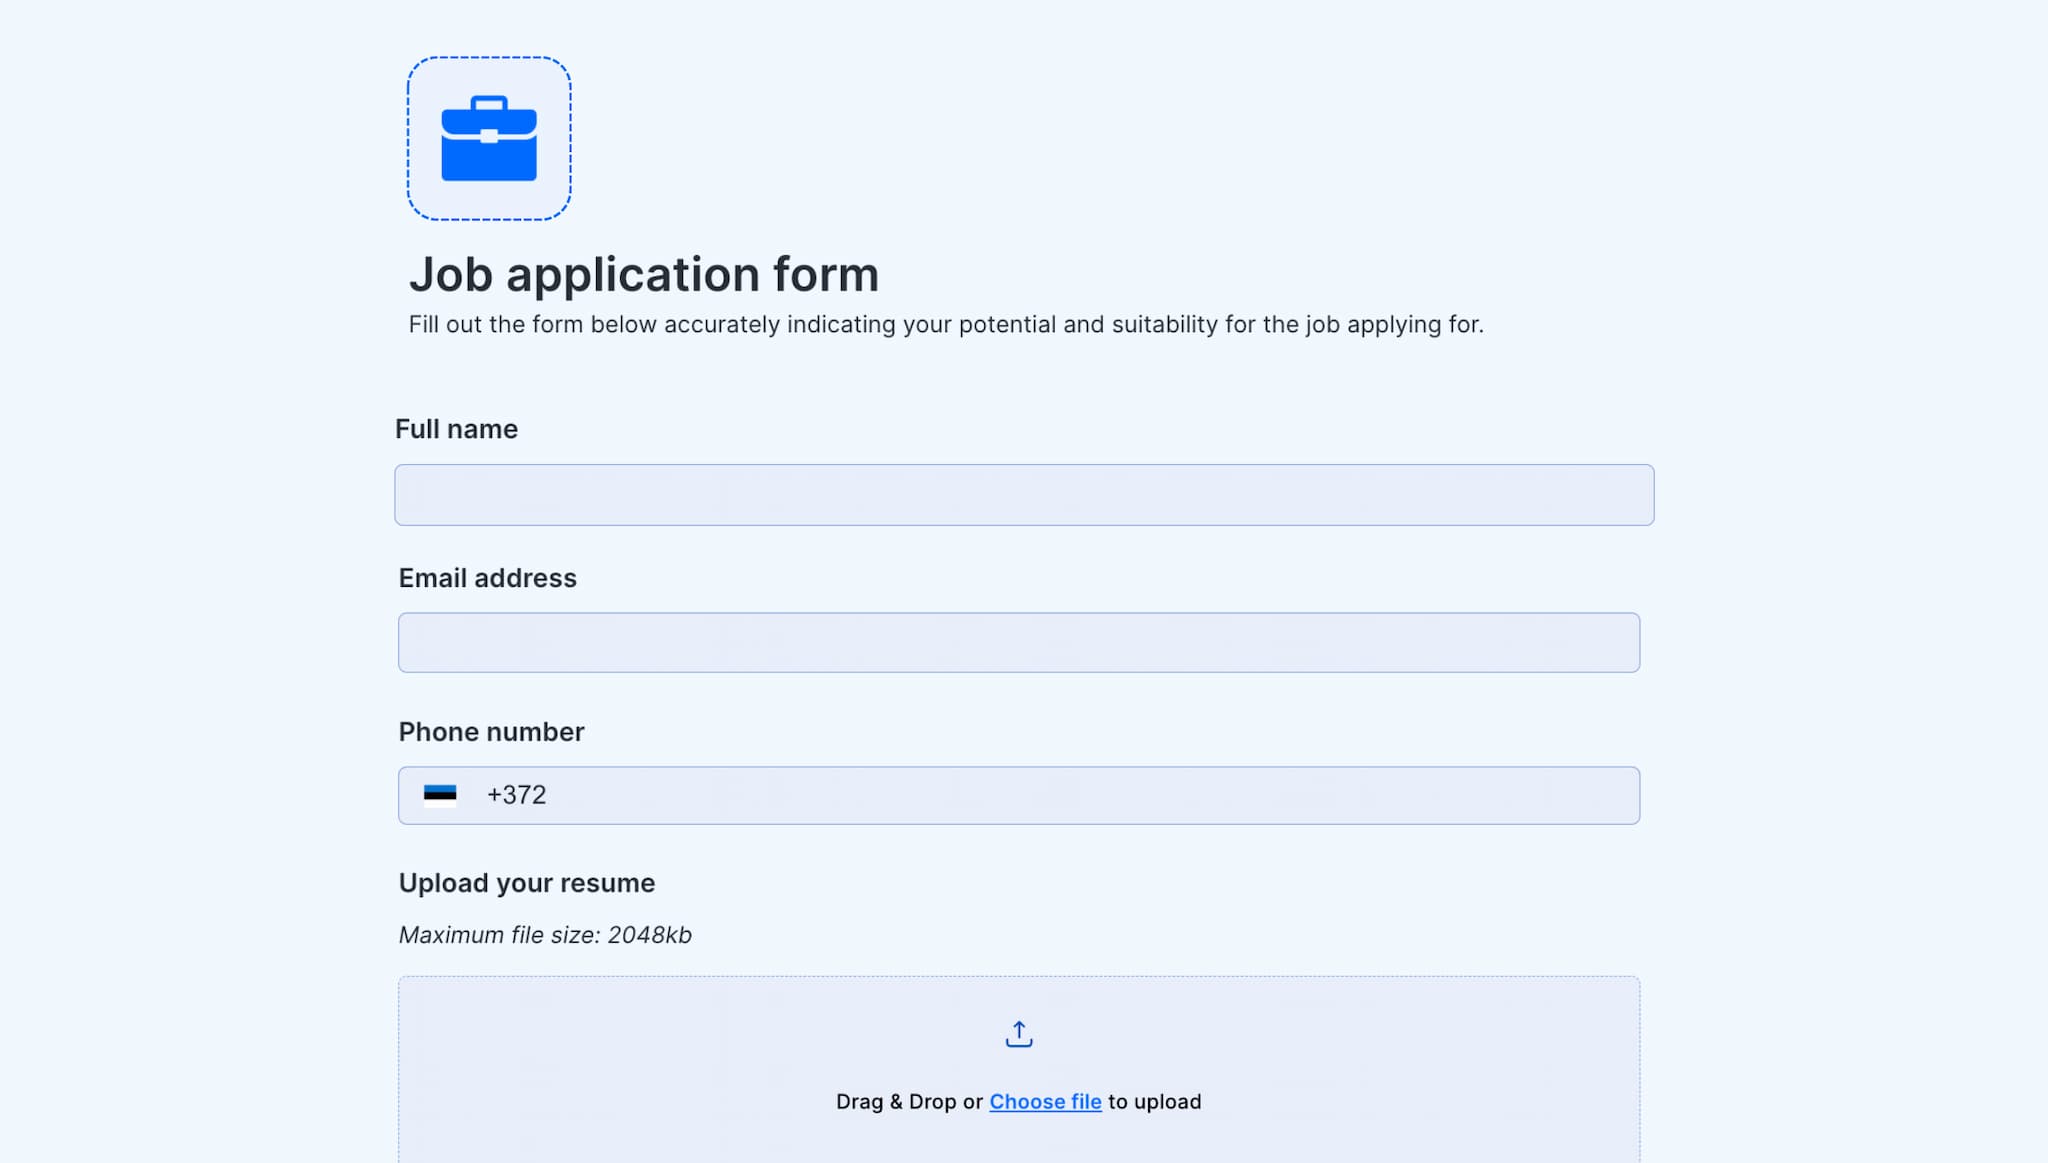Screen dimensions: 2048x1163
Task: Click the Choose file link to upload resume
Action: [x=1044, y=1101]
